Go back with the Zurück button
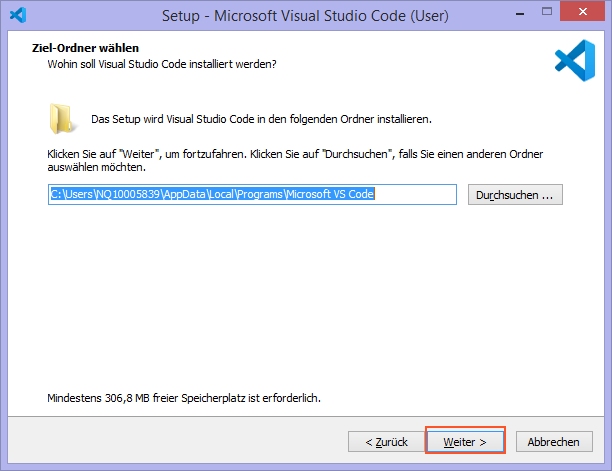Screen dimensions: 612x471 pos(386,441)
